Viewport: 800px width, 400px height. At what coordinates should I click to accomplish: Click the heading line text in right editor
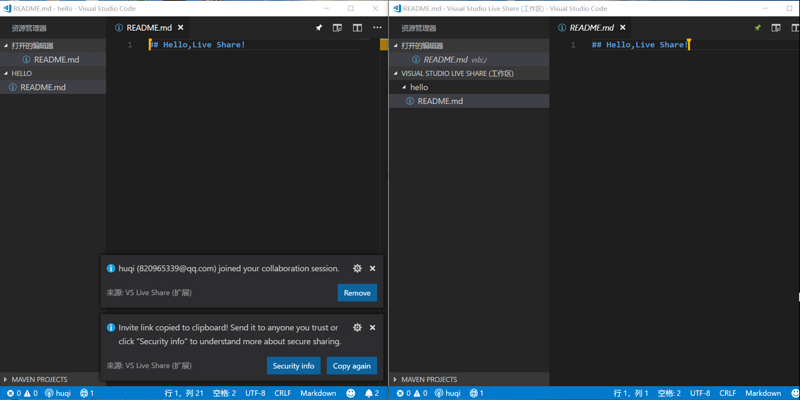[x=640, y=45]
